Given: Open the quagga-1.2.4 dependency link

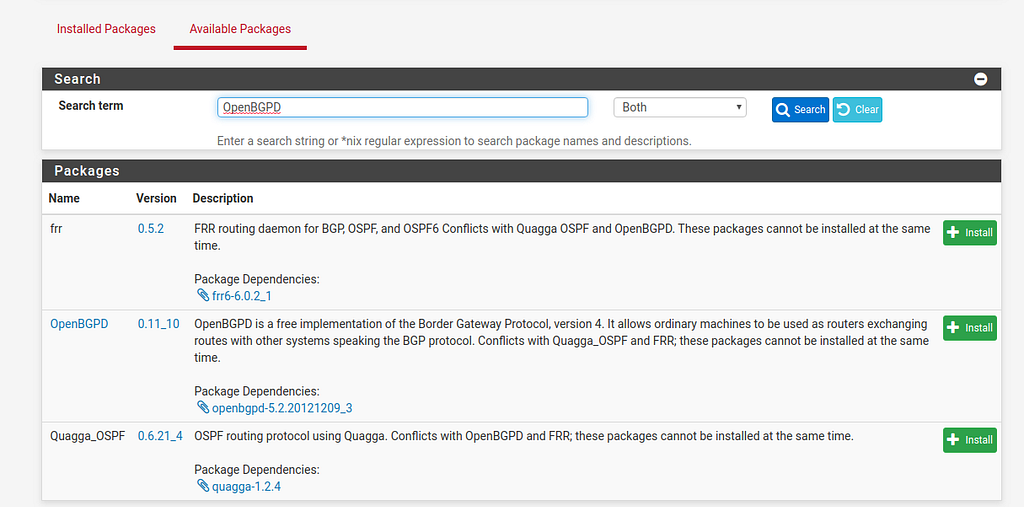Looking at the screenshot, I should (x=247, y=486).
